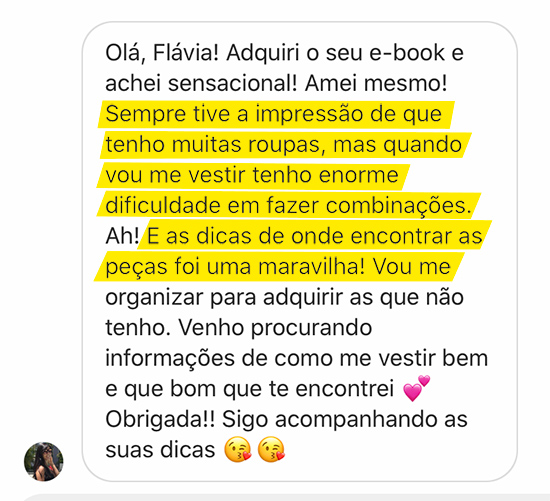
Task: Click the pink double hearts emoji
Action: (416, 388)
